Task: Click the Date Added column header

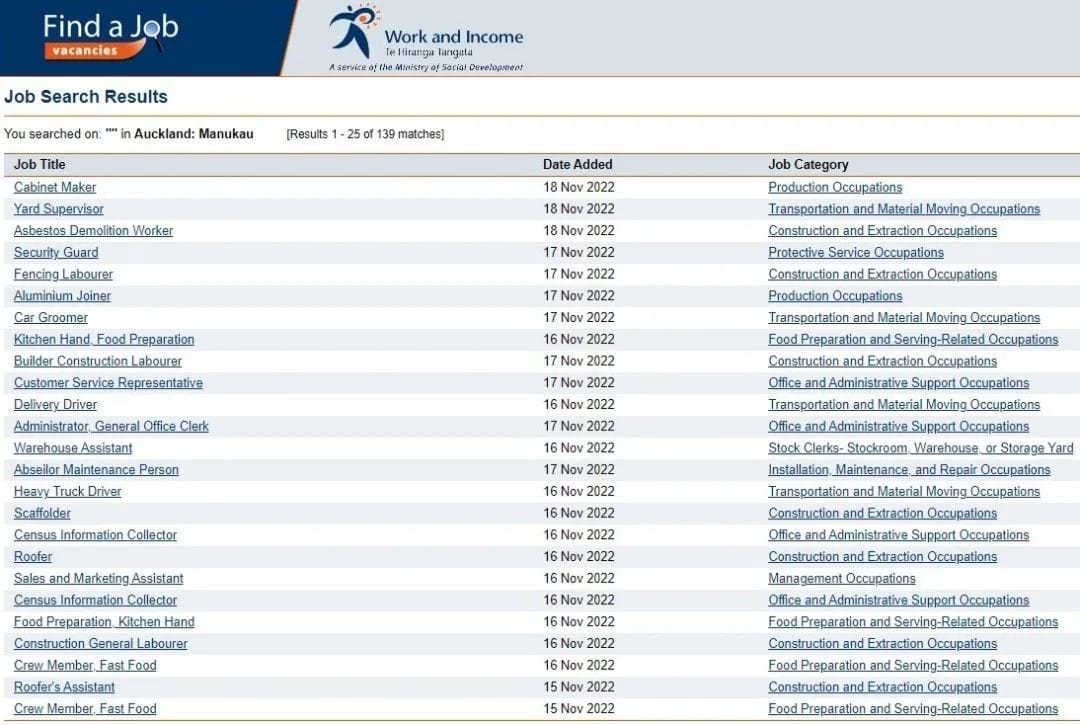Action: point(577,165)
